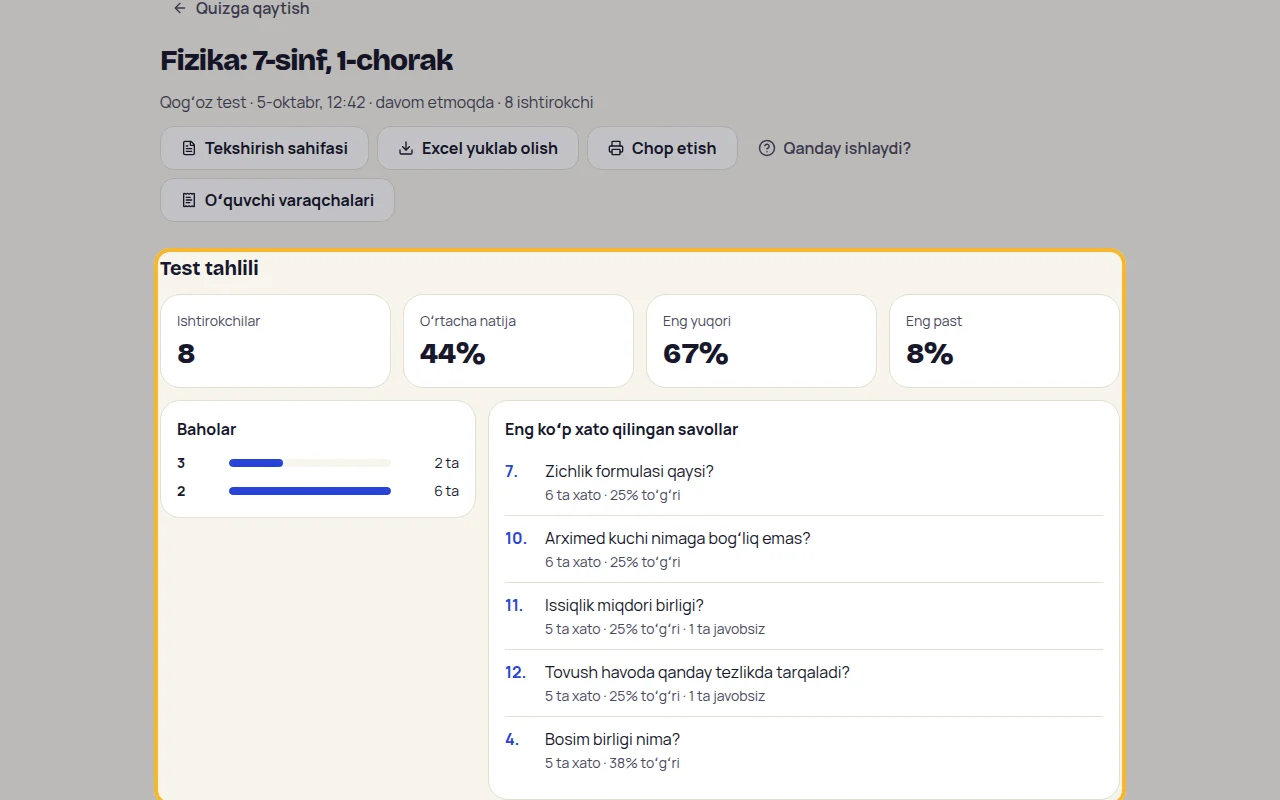Click the 6 ta count for grade 2
The image size is (1280, 800).
coord(447,491)
